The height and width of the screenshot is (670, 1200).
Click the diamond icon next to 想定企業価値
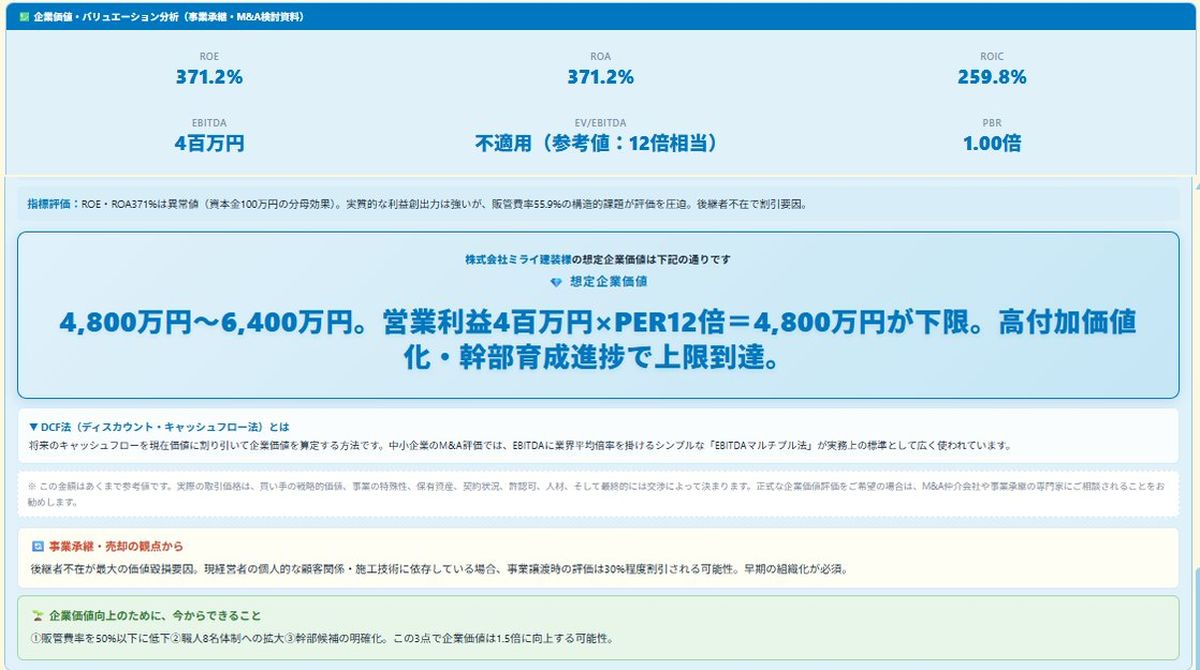(x=557, y=281)
